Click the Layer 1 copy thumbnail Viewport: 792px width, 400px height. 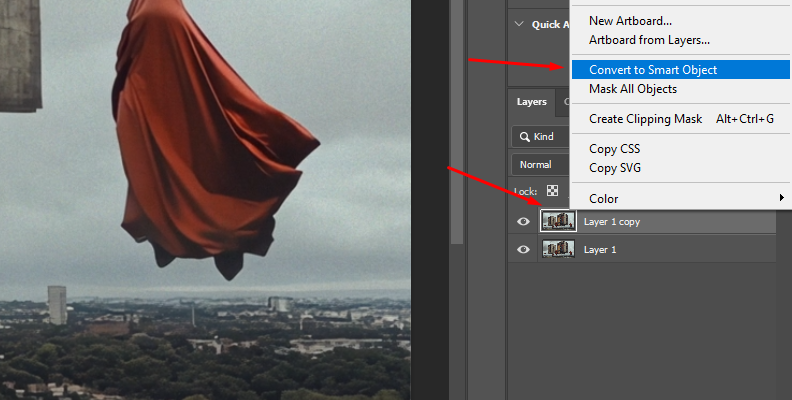[558, 221]
